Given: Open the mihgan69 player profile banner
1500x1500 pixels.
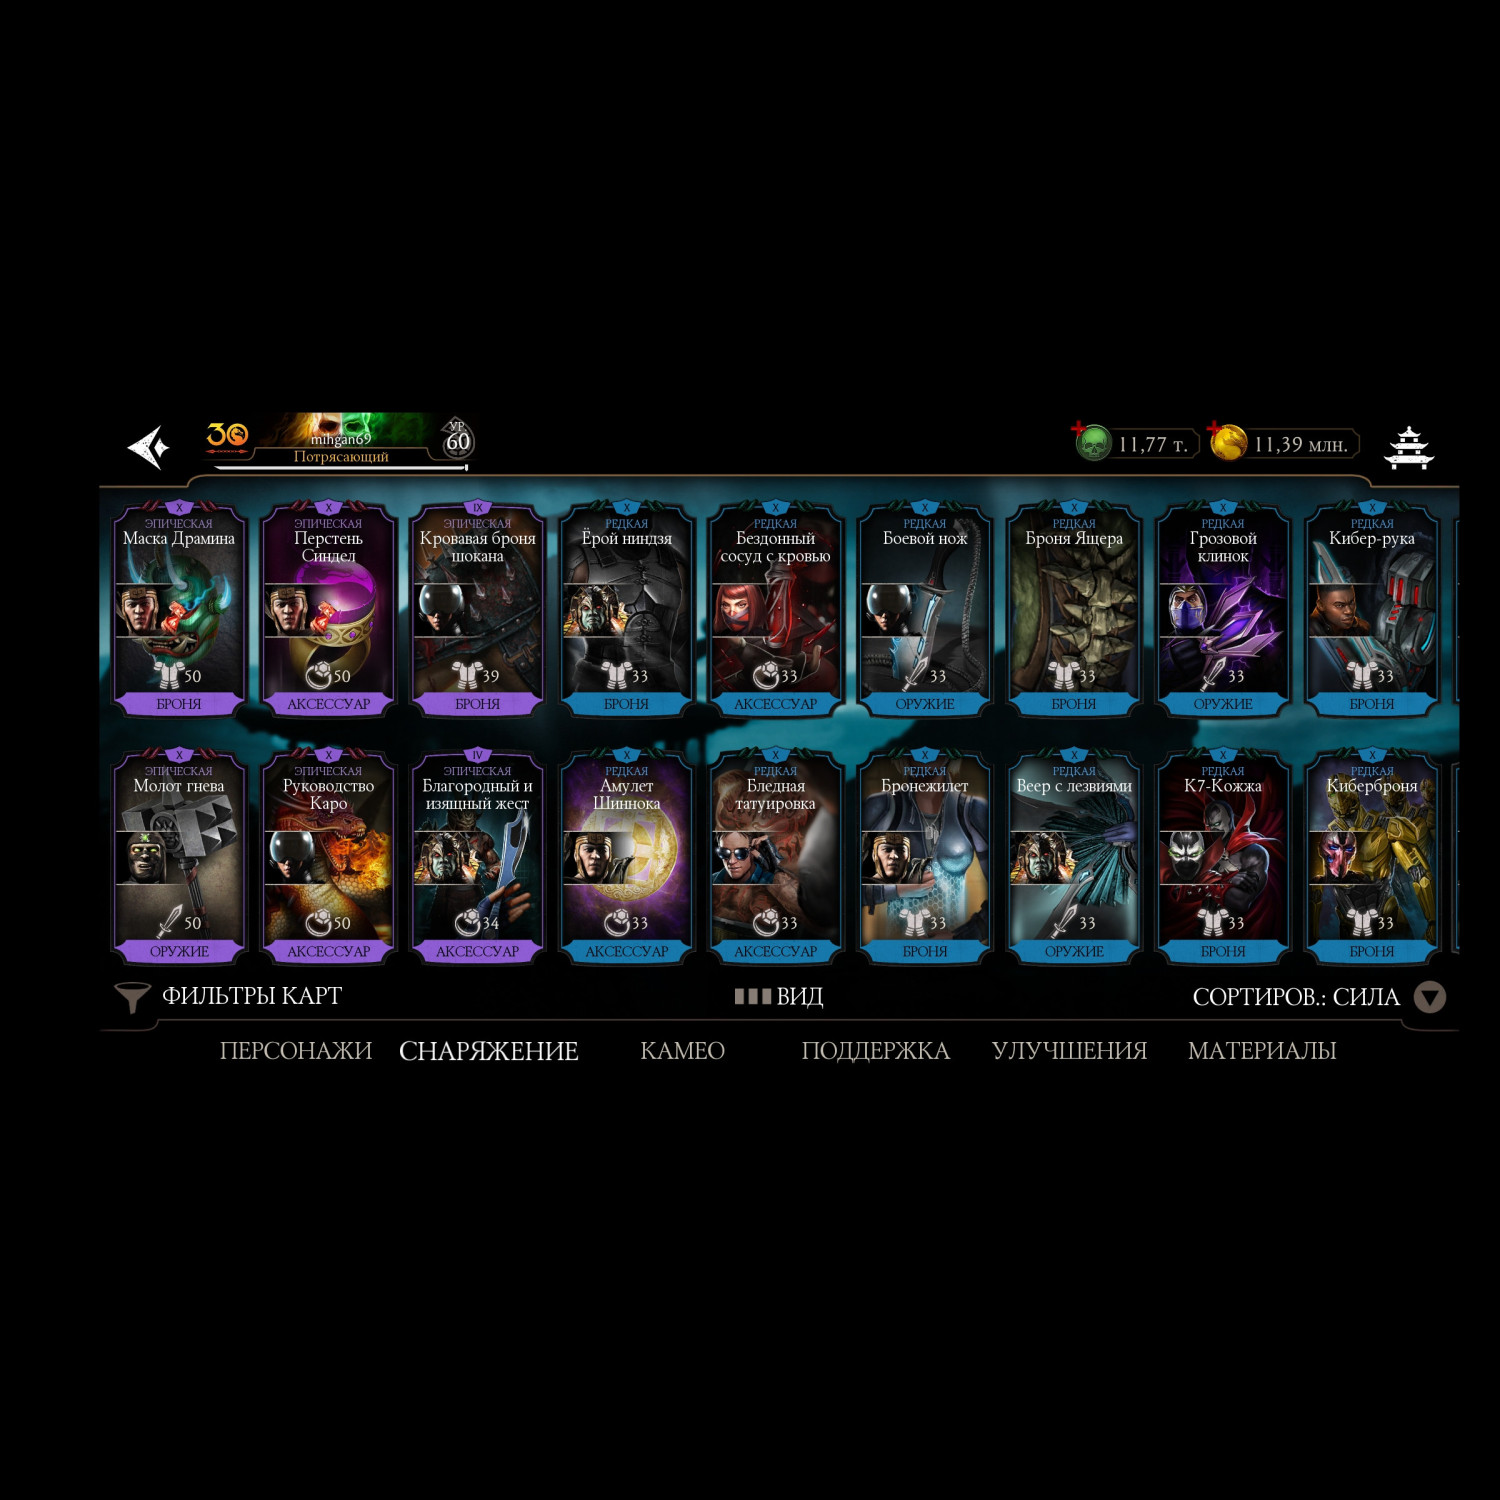Looking at the screenshot, I should [340, 441].
